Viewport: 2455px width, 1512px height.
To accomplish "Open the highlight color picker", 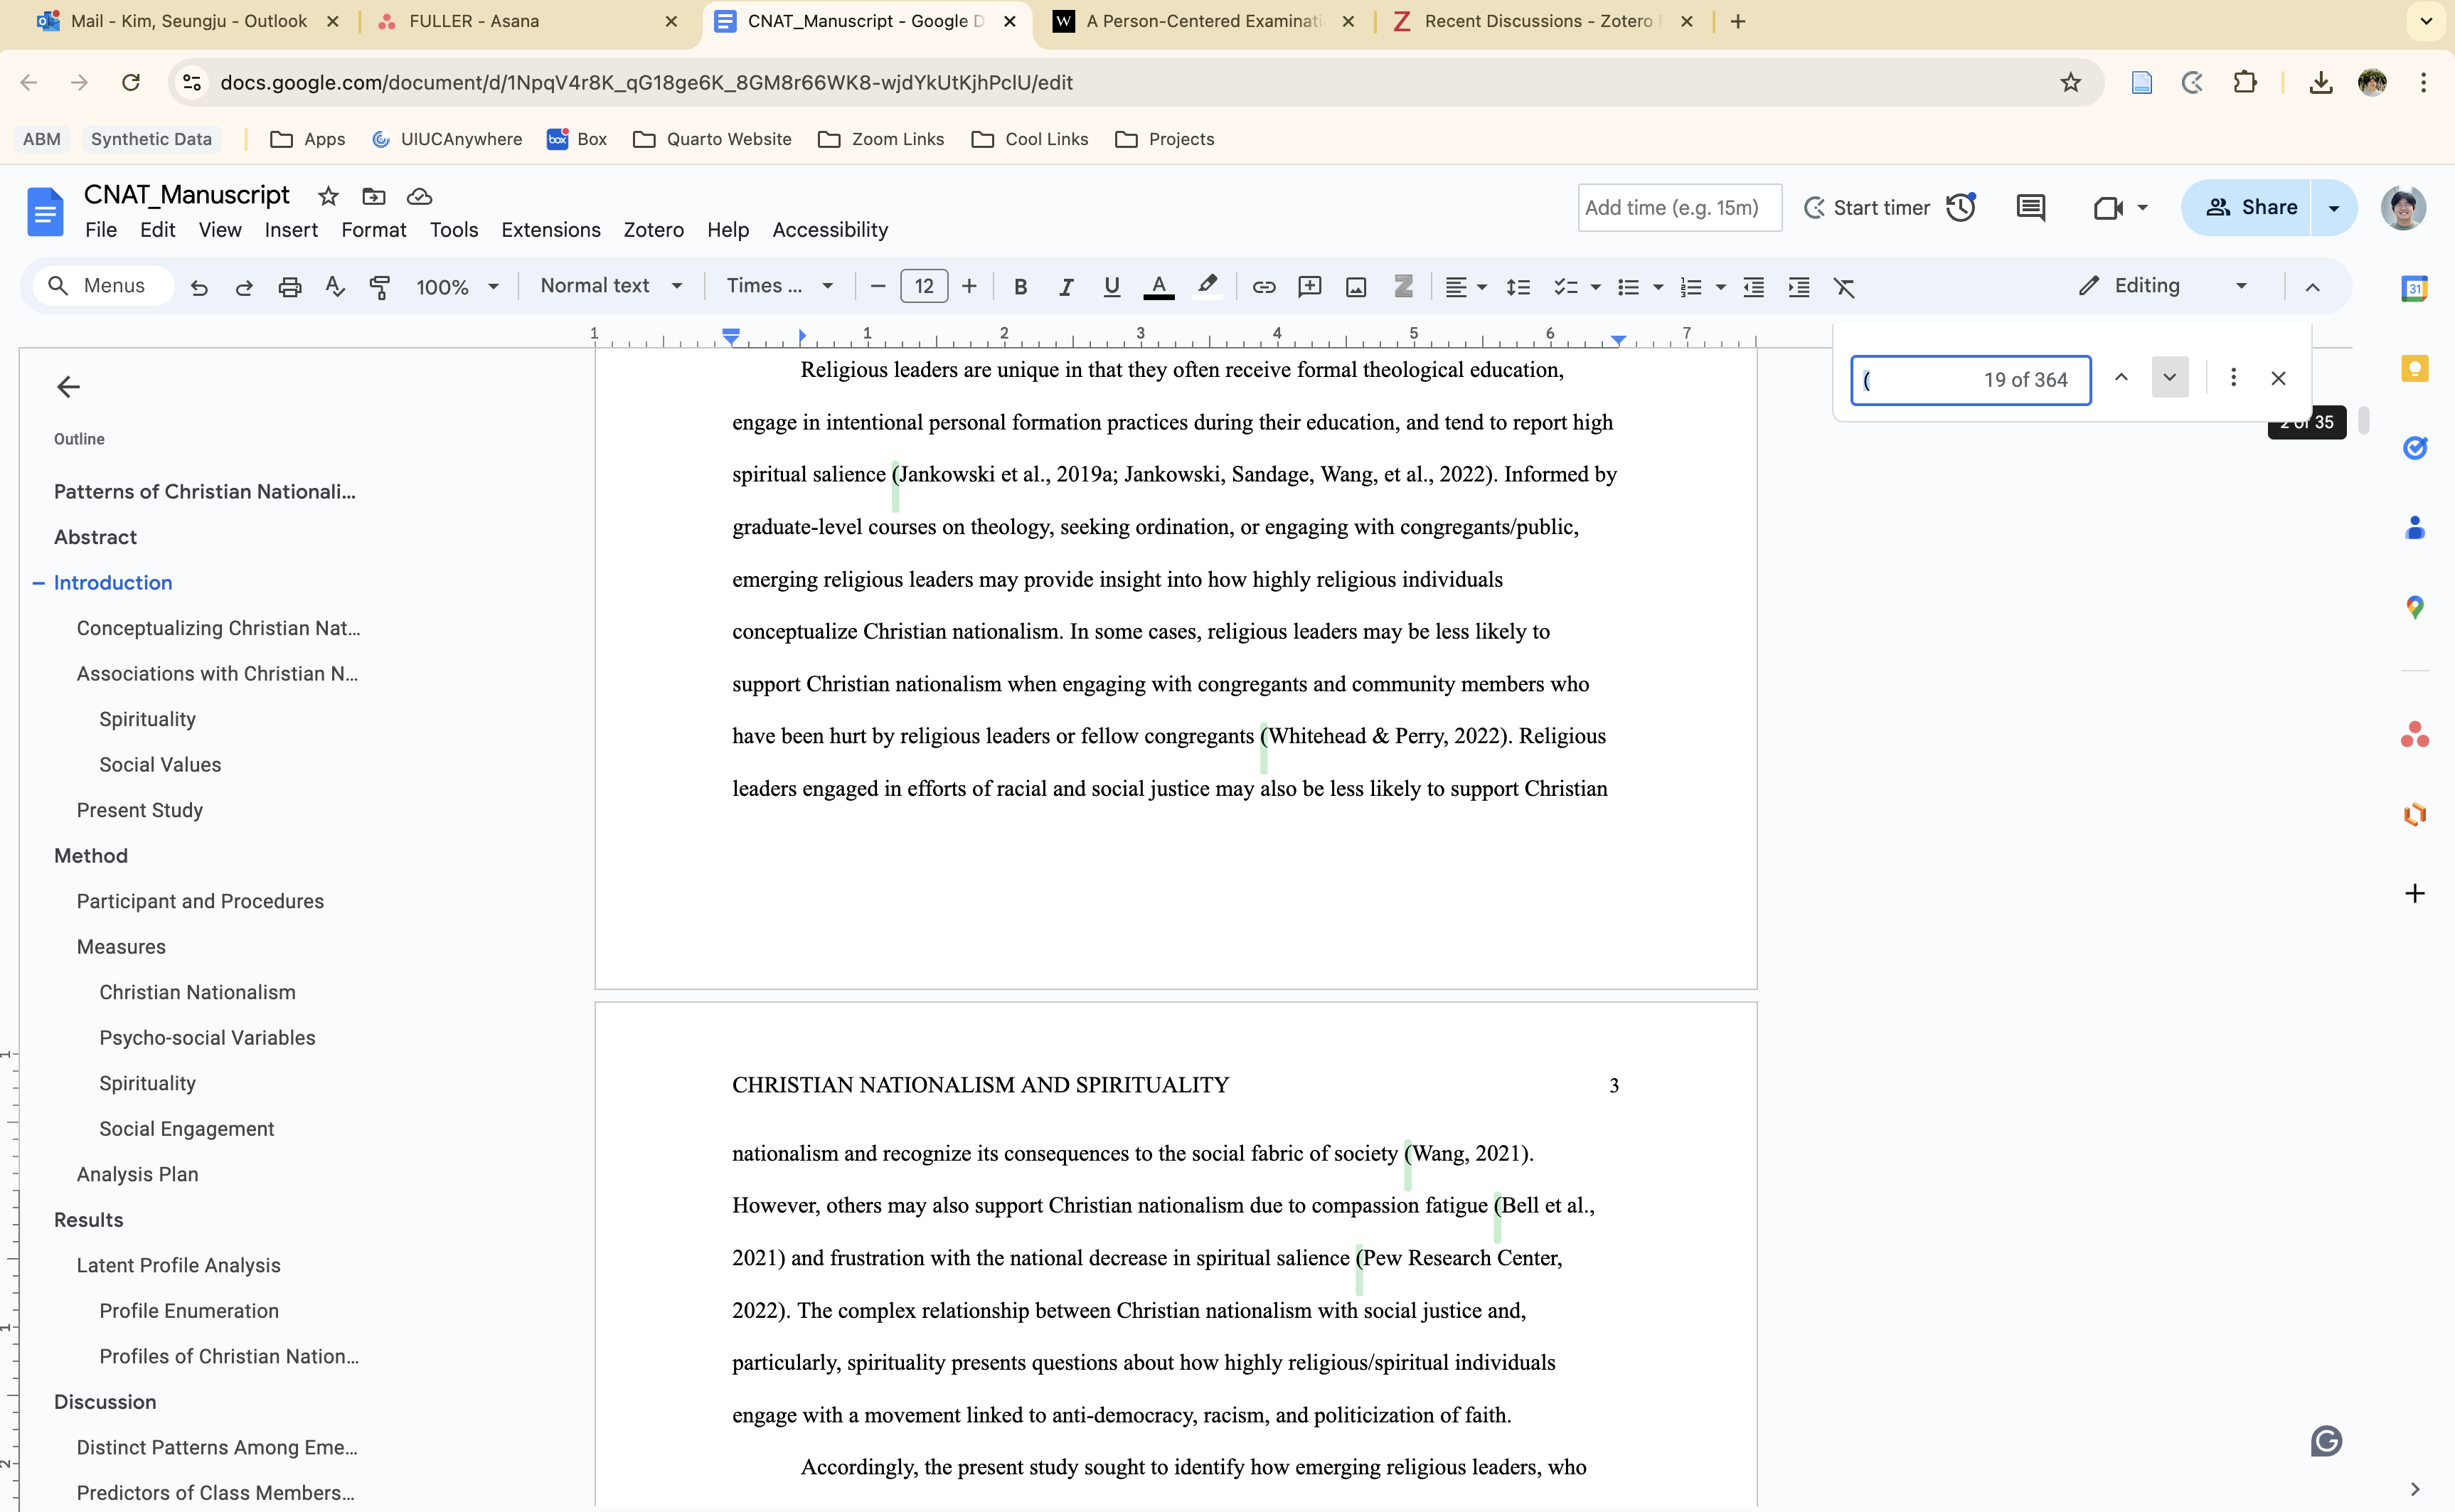I will [1207, 287].
